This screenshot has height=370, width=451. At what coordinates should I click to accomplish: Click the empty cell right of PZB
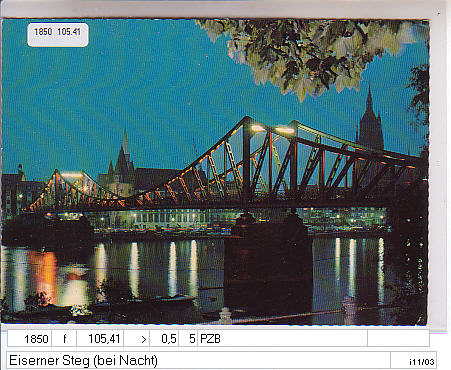pos(398,339)
